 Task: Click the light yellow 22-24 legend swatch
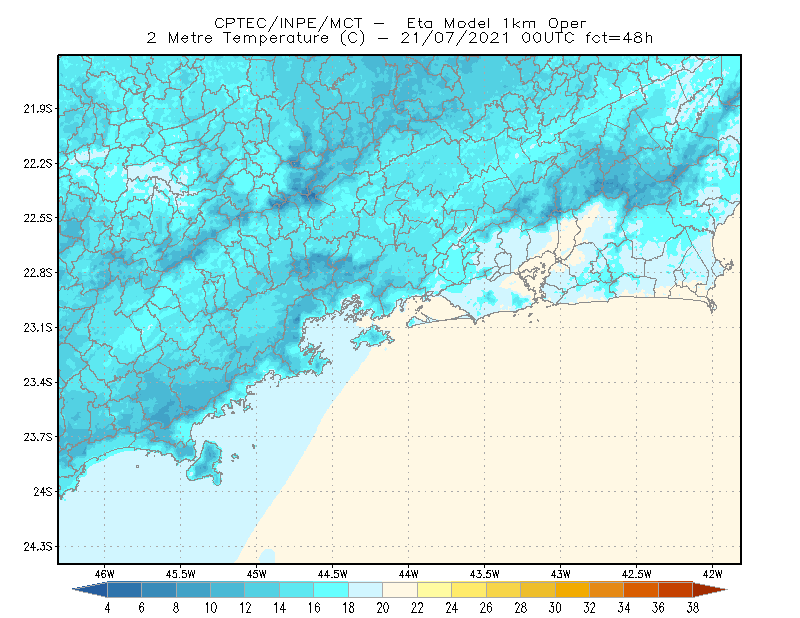point(435,590)
